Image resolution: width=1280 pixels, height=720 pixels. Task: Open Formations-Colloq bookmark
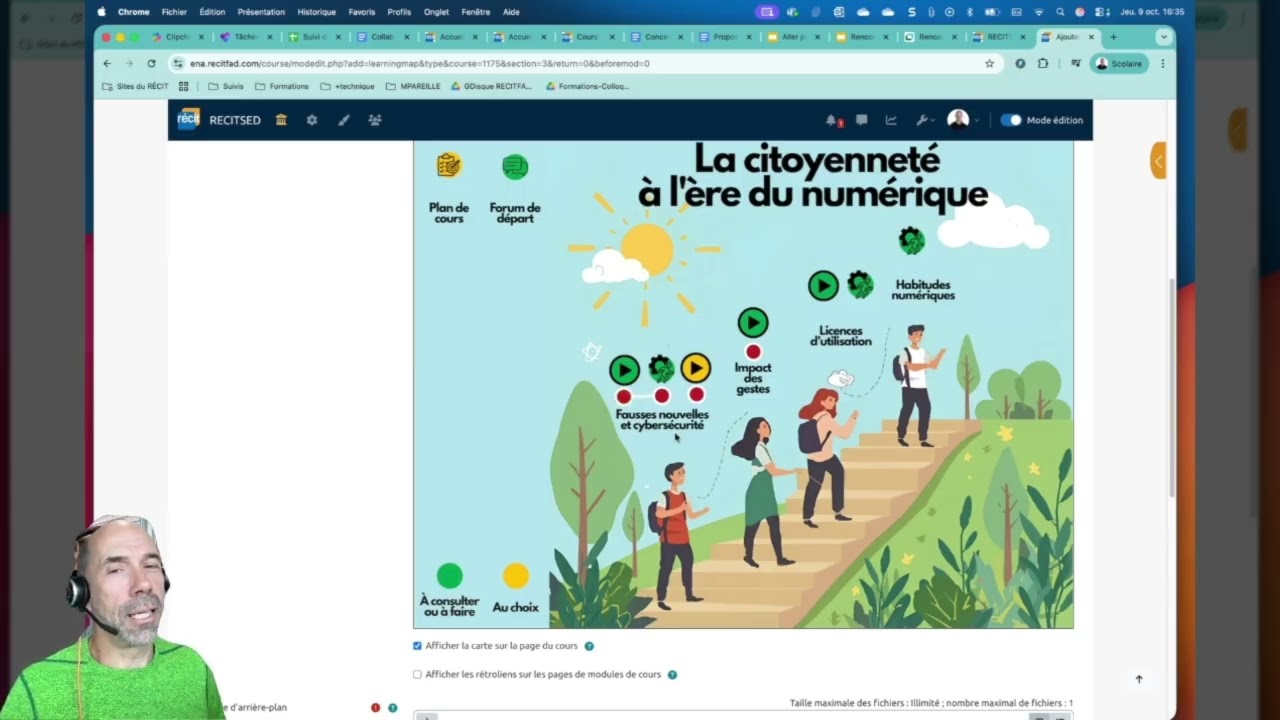coord(588,86)
